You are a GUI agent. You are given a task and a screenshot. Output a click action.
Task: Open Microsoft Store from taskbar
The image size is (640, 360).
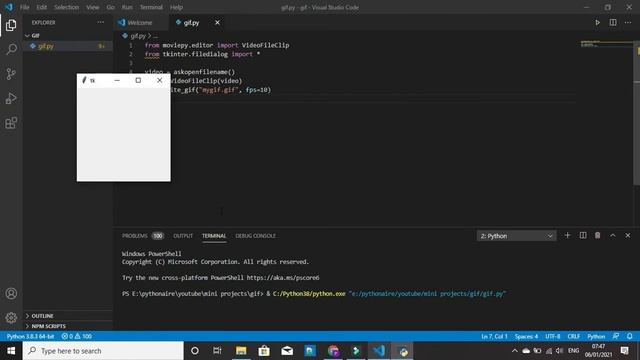pos(264,351)
